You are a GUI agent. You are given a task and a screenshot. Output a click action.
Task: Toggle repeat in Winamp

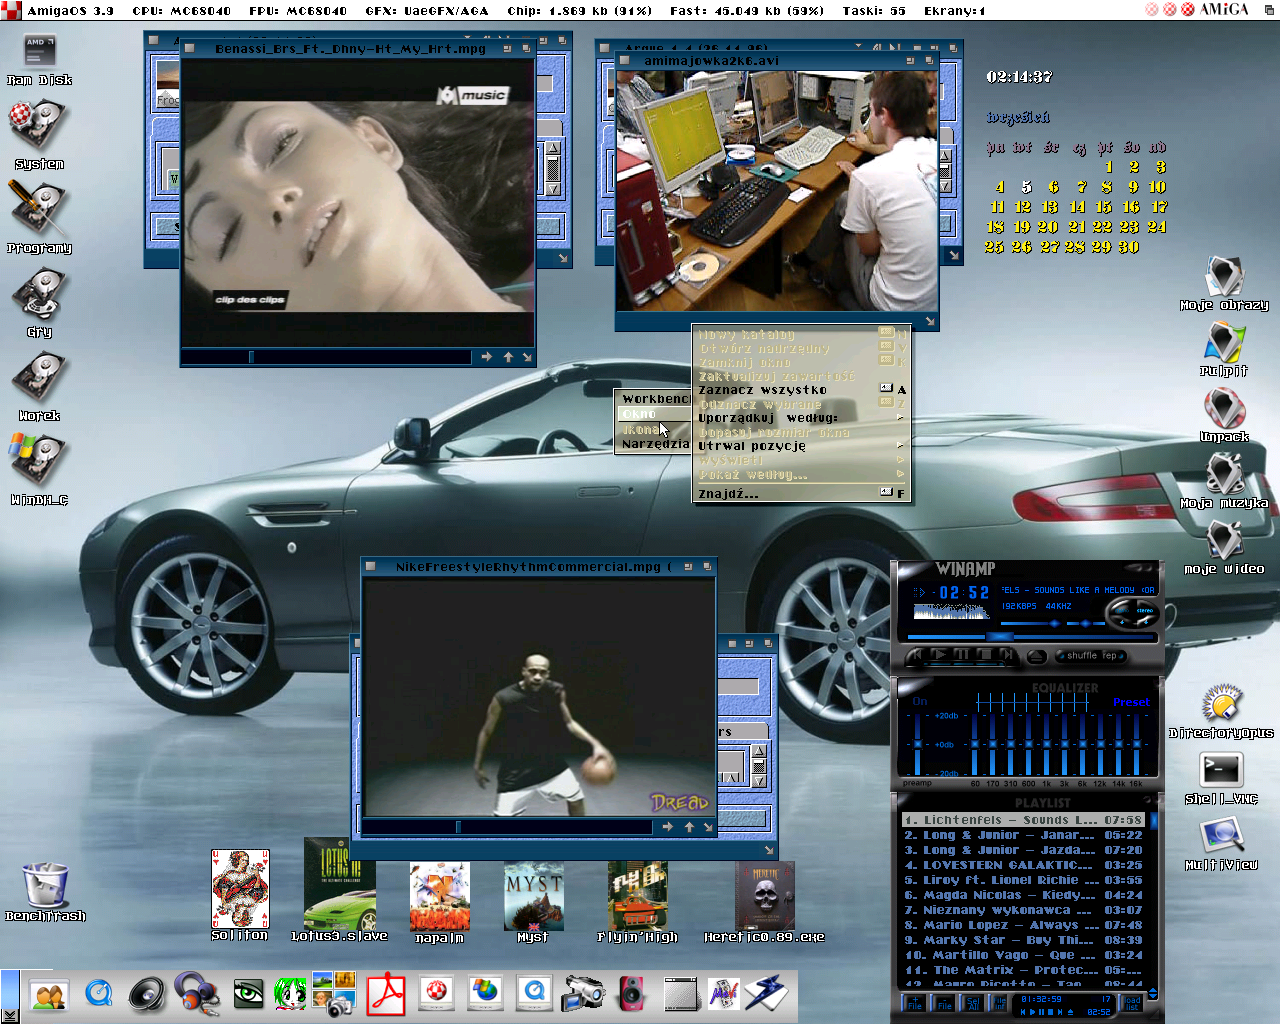point(1113,655)
